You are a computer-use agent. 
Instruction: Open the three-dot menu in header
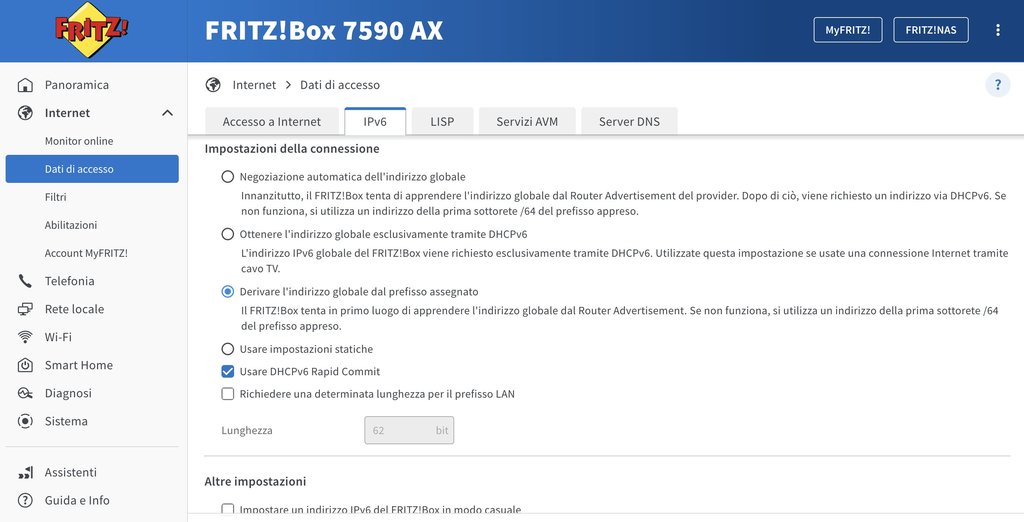coord(997,30)
